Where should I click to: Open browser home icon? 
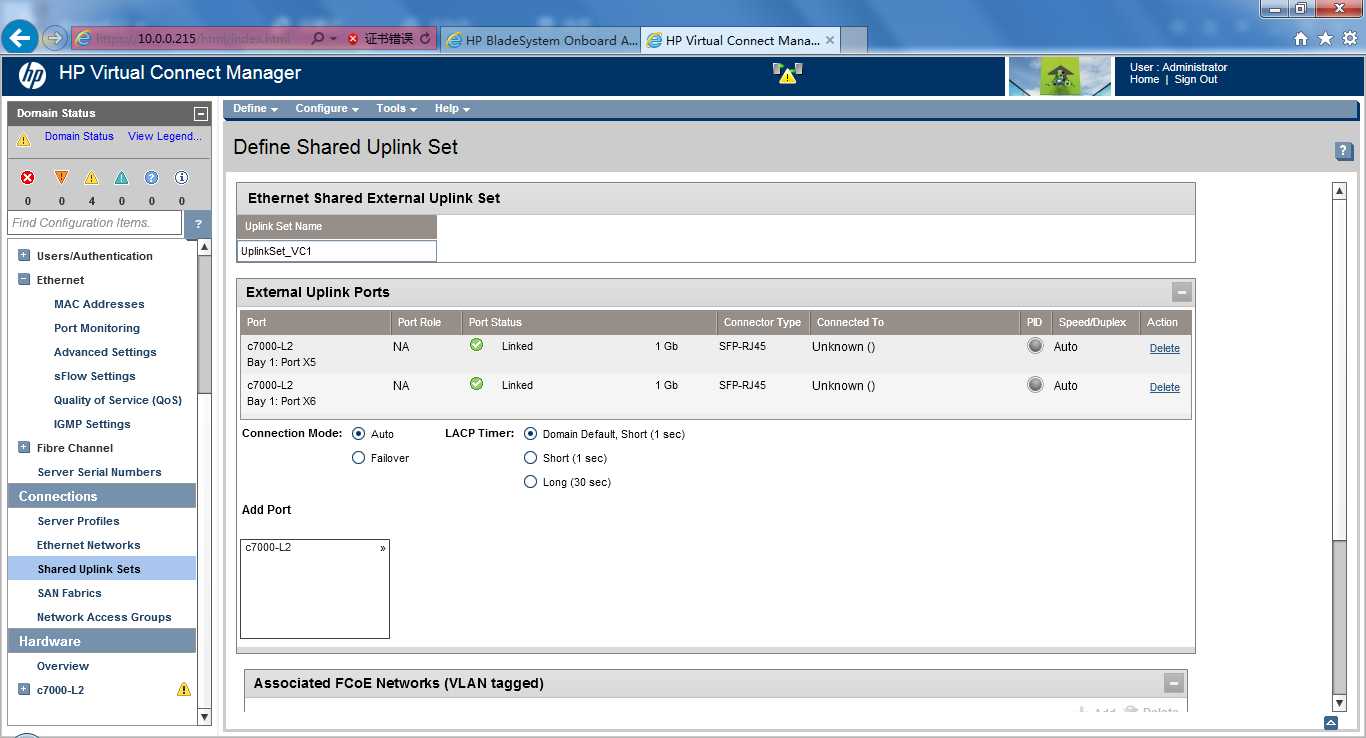(x=1301, y=39)
